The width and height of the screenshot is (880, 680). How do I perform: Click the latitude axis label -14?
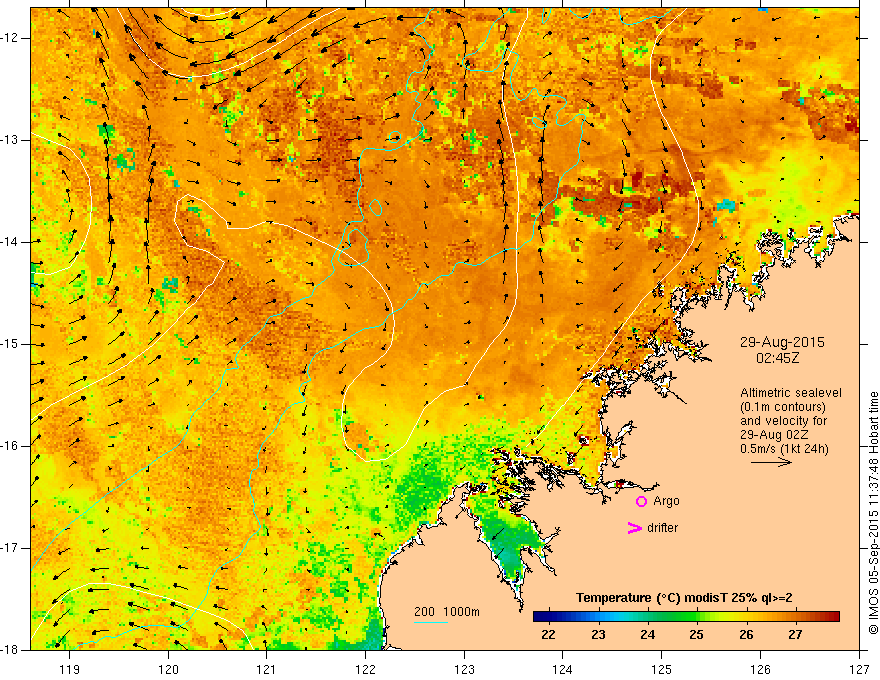[x=10, y=242]
